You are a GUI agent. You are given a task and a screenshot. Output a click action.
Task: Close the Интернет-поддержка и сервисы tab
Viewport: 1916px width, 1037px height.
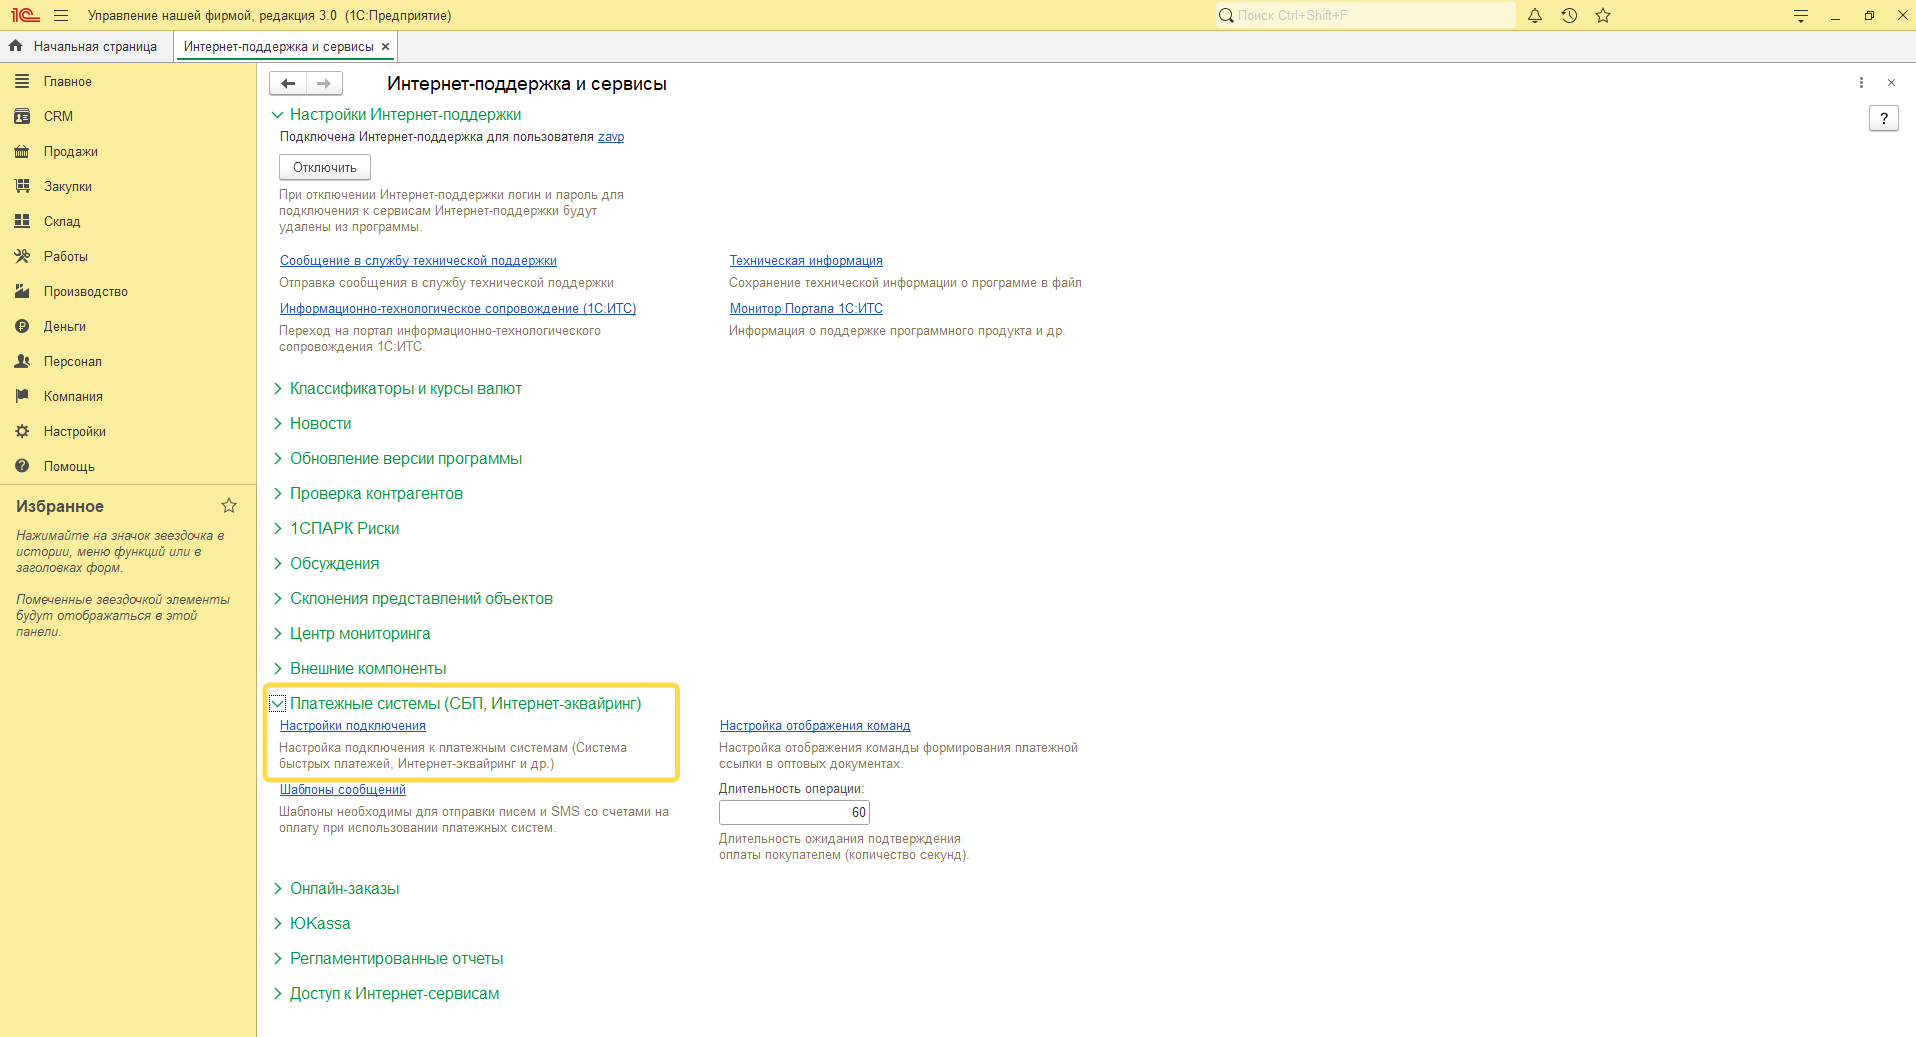tap(385, 47)
